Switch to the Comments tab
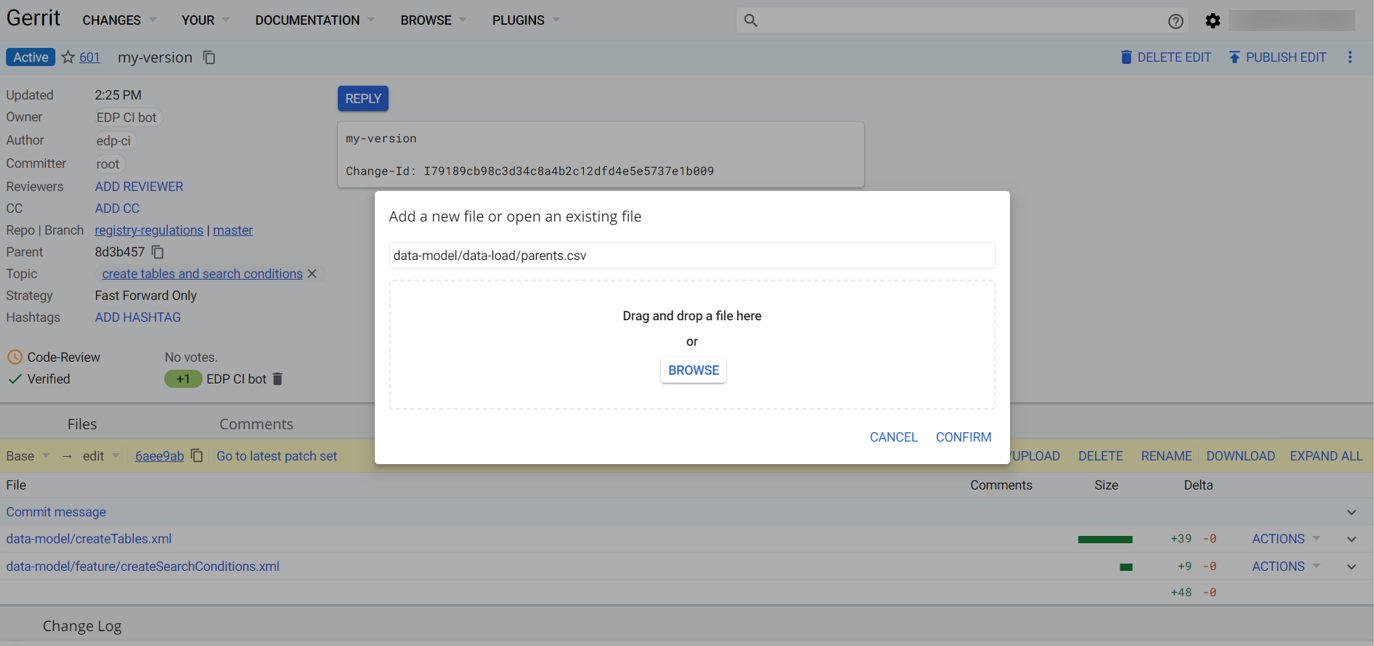Viewport: 1374px width, 646px height. point(256,424)
